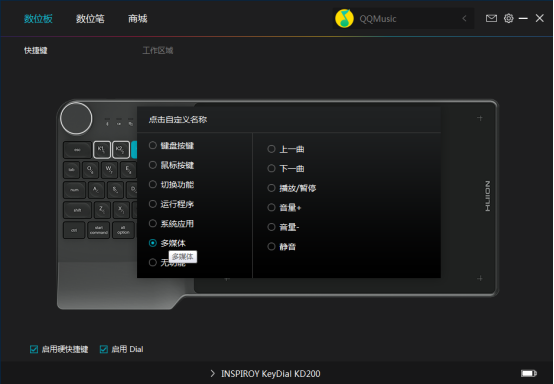The width and height of the screenshot is (554, 384).
Task: Open the 商城 store tab
Action: point(138,19)
